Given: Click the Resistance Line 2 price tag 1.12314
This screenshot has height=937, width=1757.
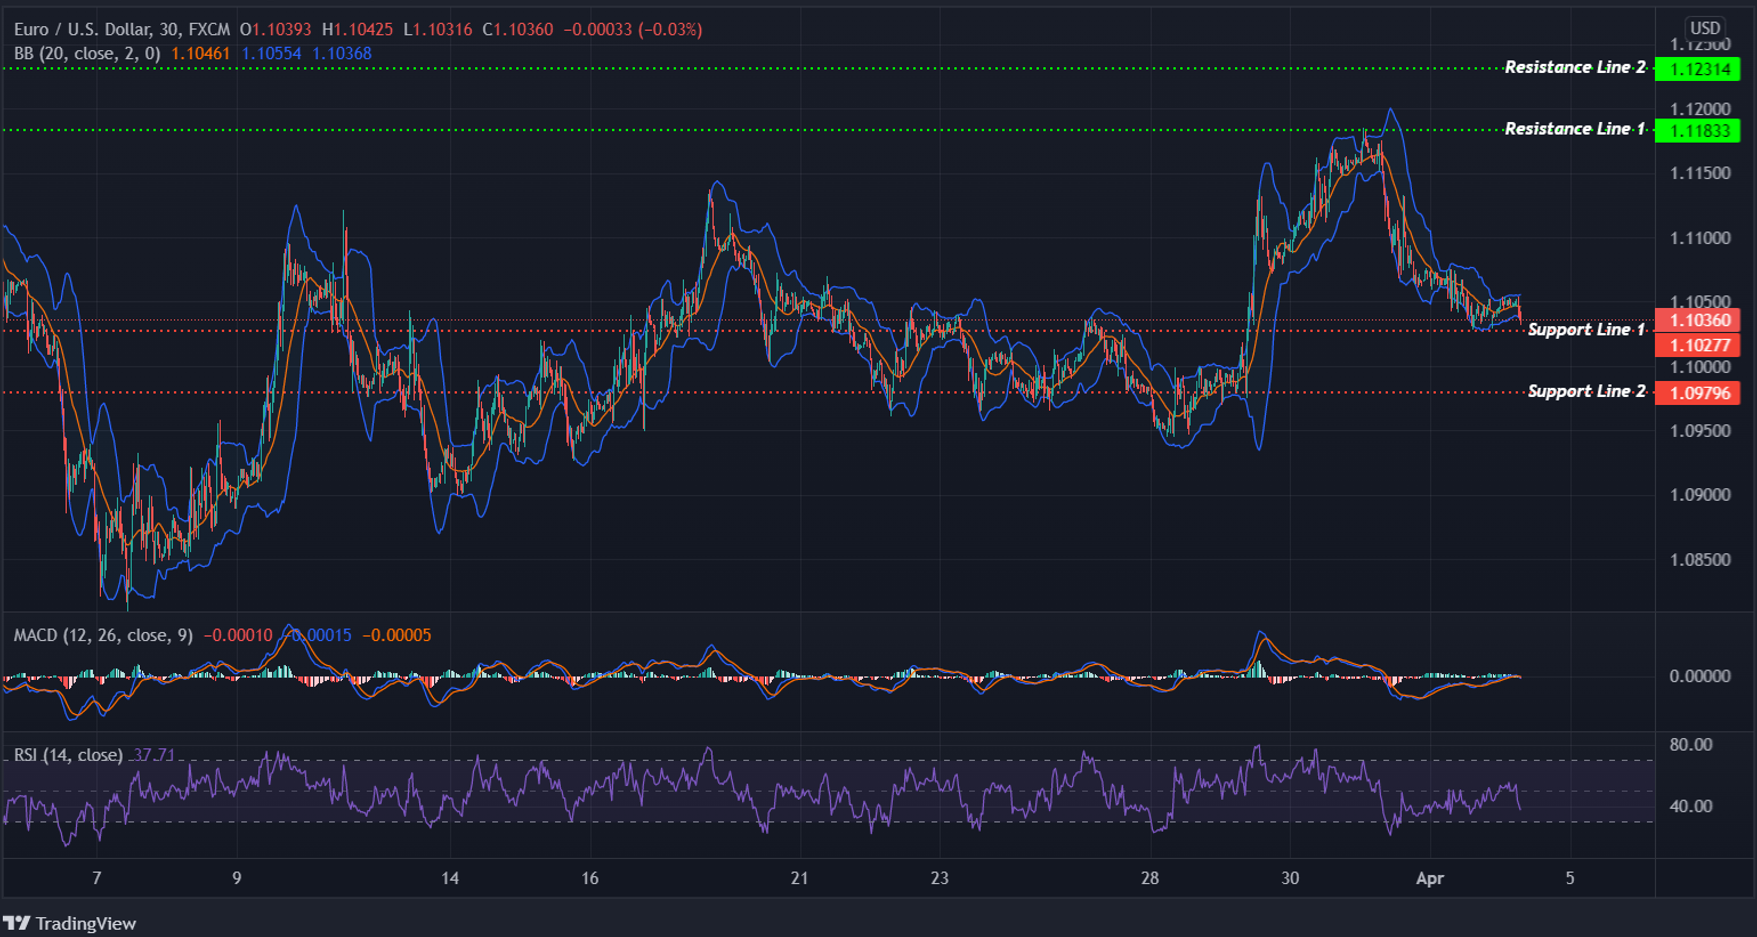Looking at the screenshot, I should pos(1700,69).
